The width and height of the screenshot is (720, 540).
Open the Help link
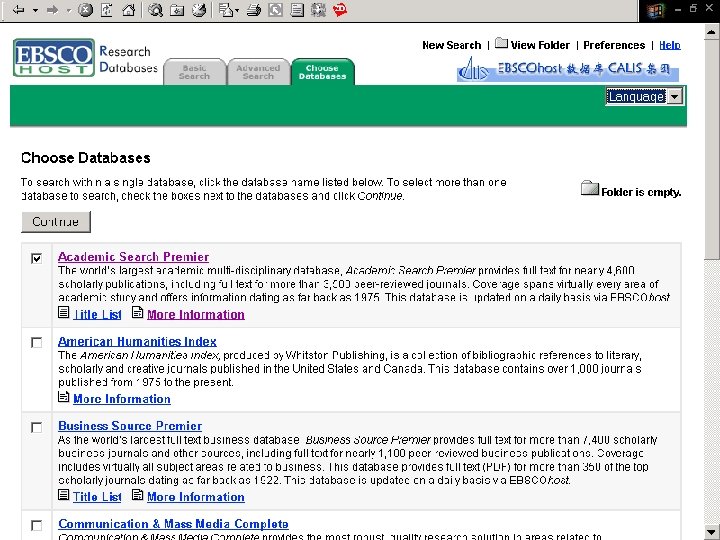670,45
